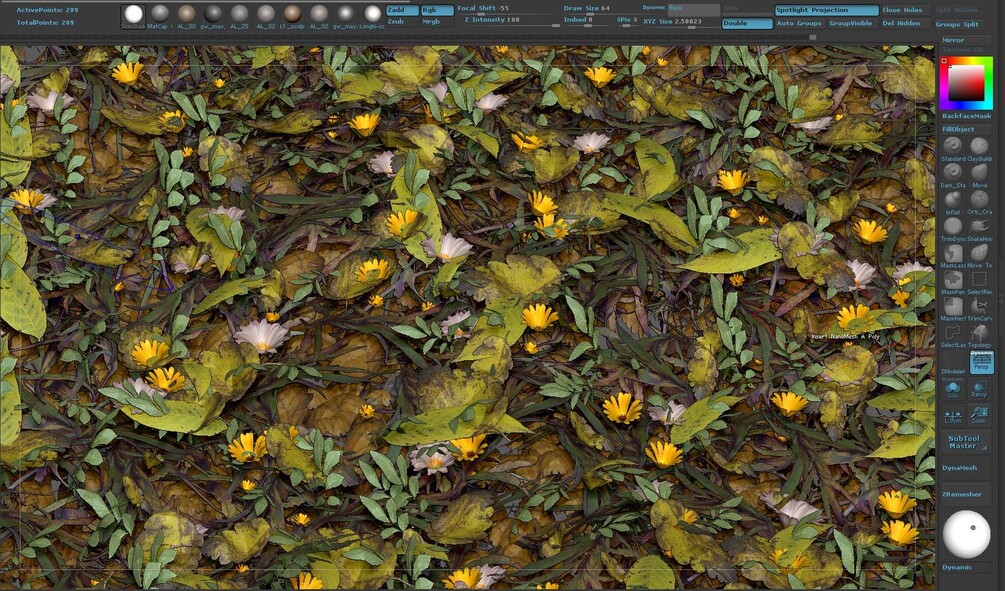Activate the MaskPen brush icon
Viewport: 1005px width, 591px height.
(952, 279)
